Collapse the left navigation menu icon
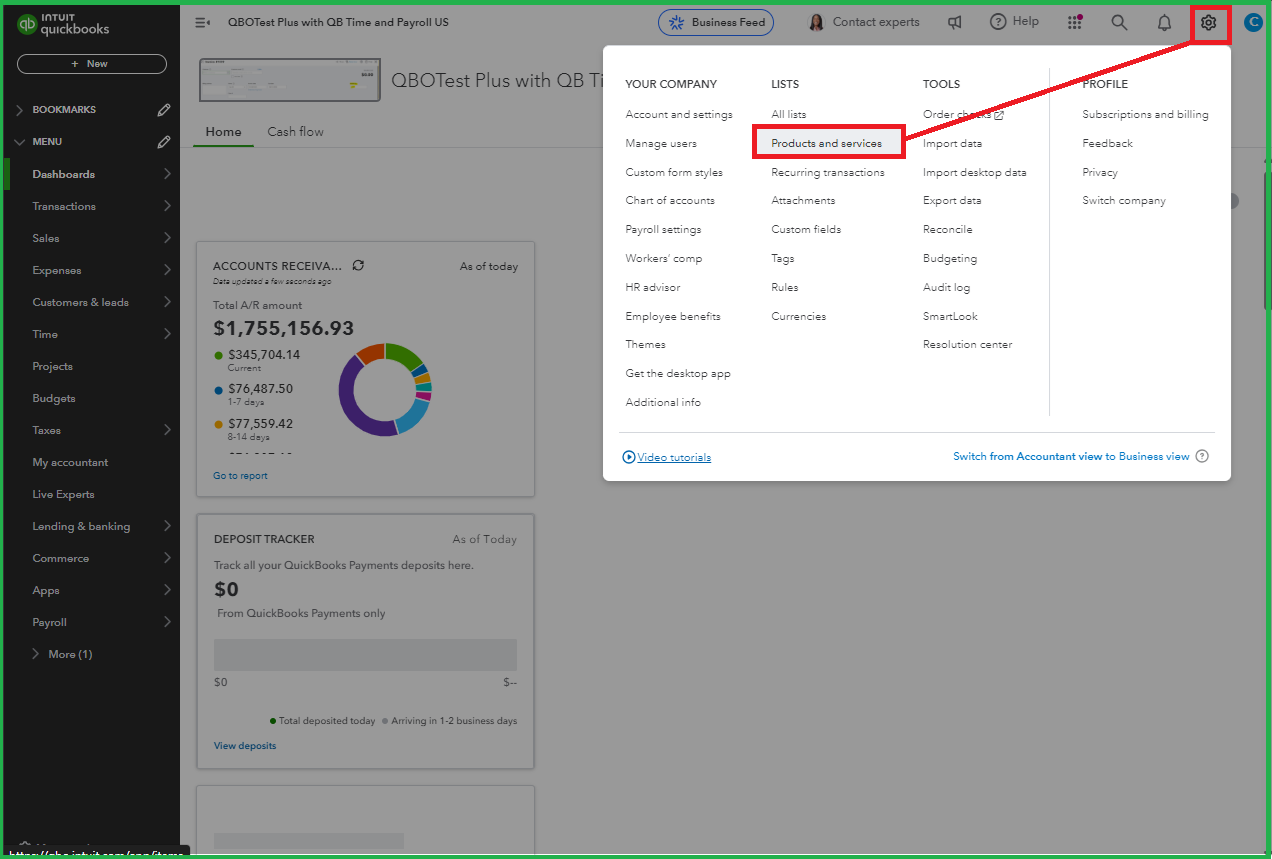 pos(202,22)
